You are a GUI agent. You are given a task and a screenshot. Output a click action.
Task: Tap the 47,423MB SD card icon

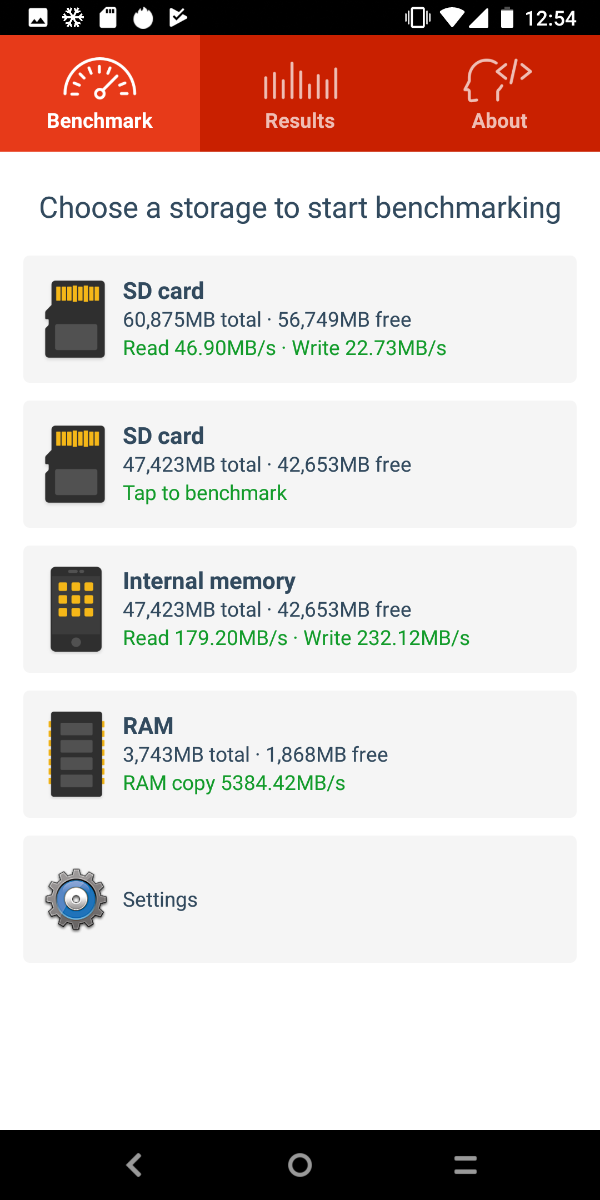75,464
